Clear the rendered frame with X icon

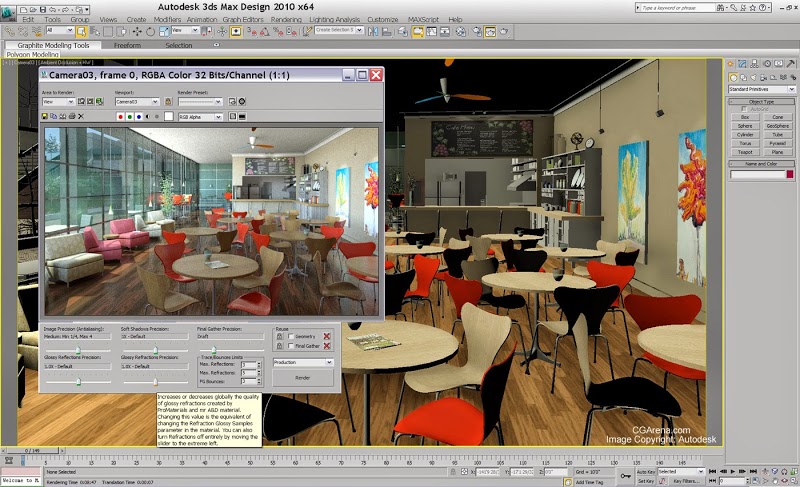(81, 116)
